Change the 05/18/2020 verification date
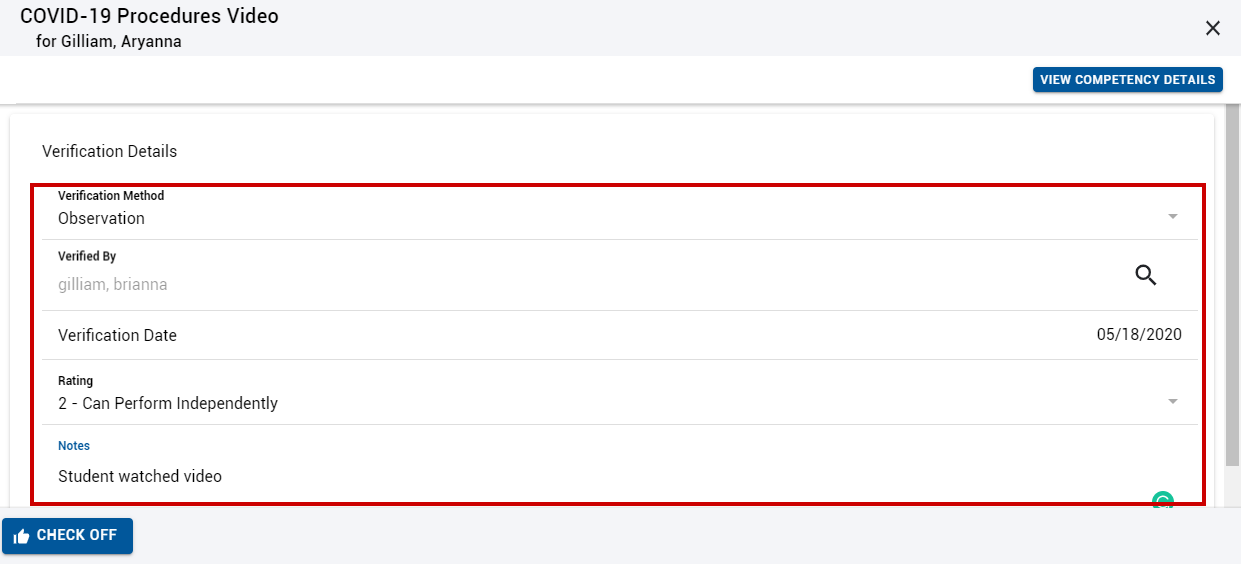1241x564 pixels. [1139, 335]
